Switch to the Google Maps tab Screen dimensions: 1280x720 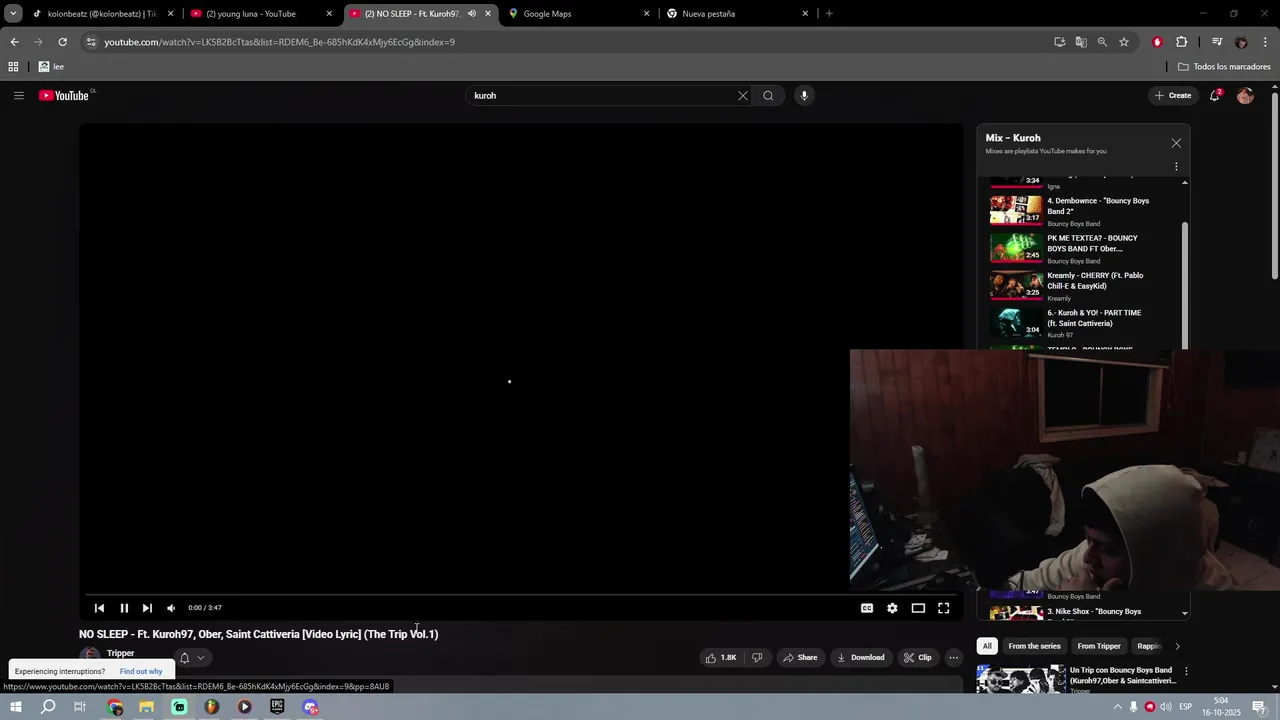click(578, 14)
